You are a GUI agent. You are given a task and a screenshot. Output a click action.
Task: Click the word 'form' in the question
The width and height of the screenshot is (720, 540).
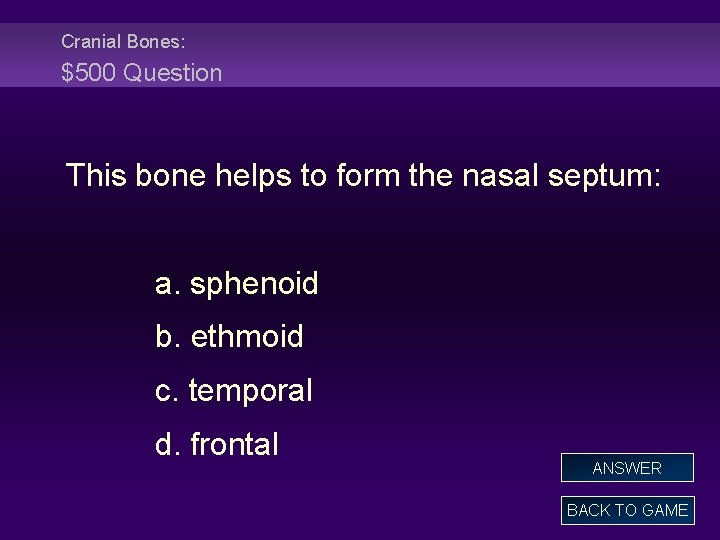[368, 175]
